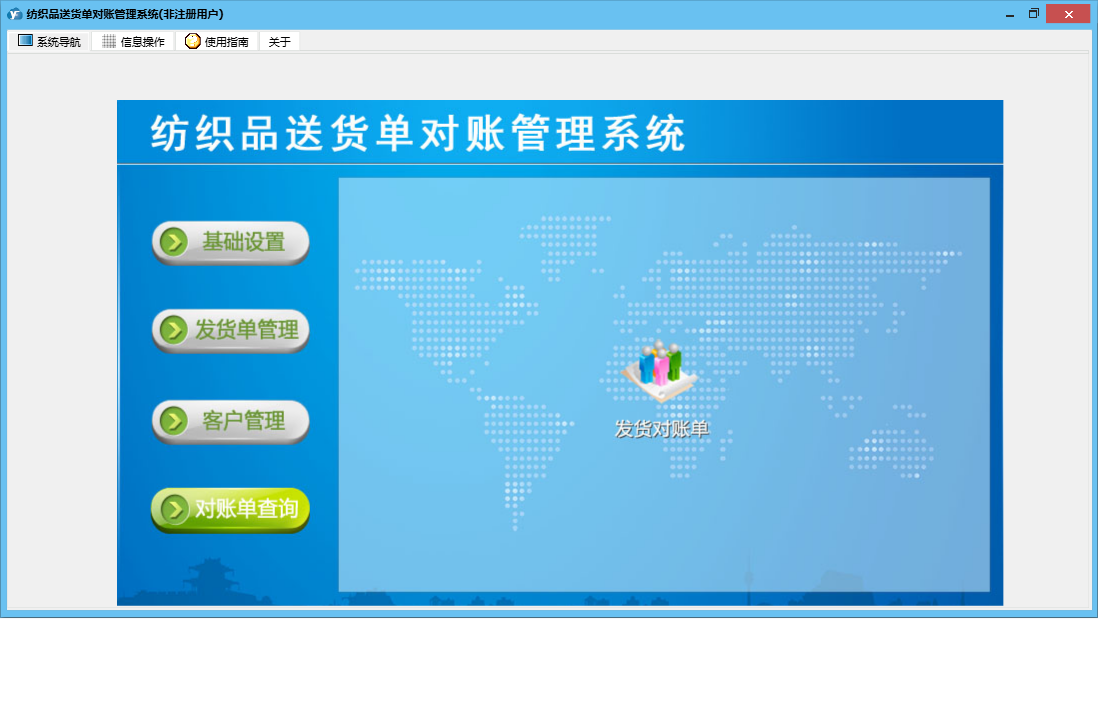The height and width of the screenshot is (722, 1098).
Task: Click the monitor icon beside 系统导航
Action: (x=25, y=41)
